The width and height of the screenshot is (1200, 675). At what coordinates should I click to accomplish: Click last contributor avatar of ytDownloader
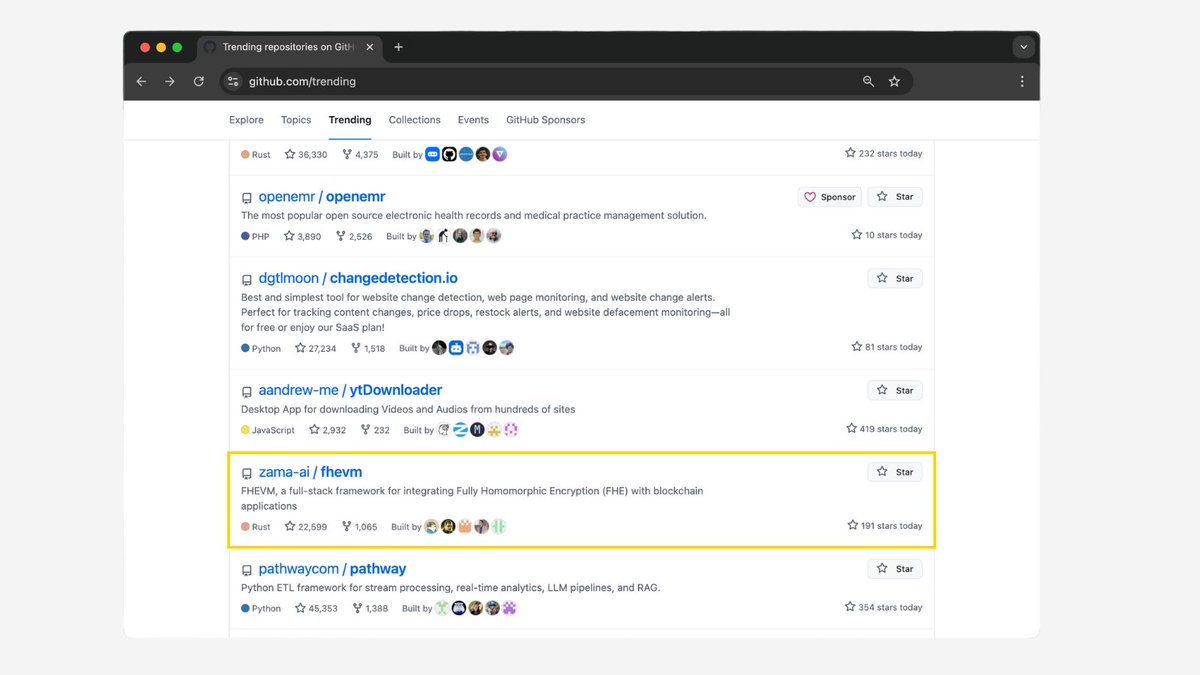(x=511, y=430)
